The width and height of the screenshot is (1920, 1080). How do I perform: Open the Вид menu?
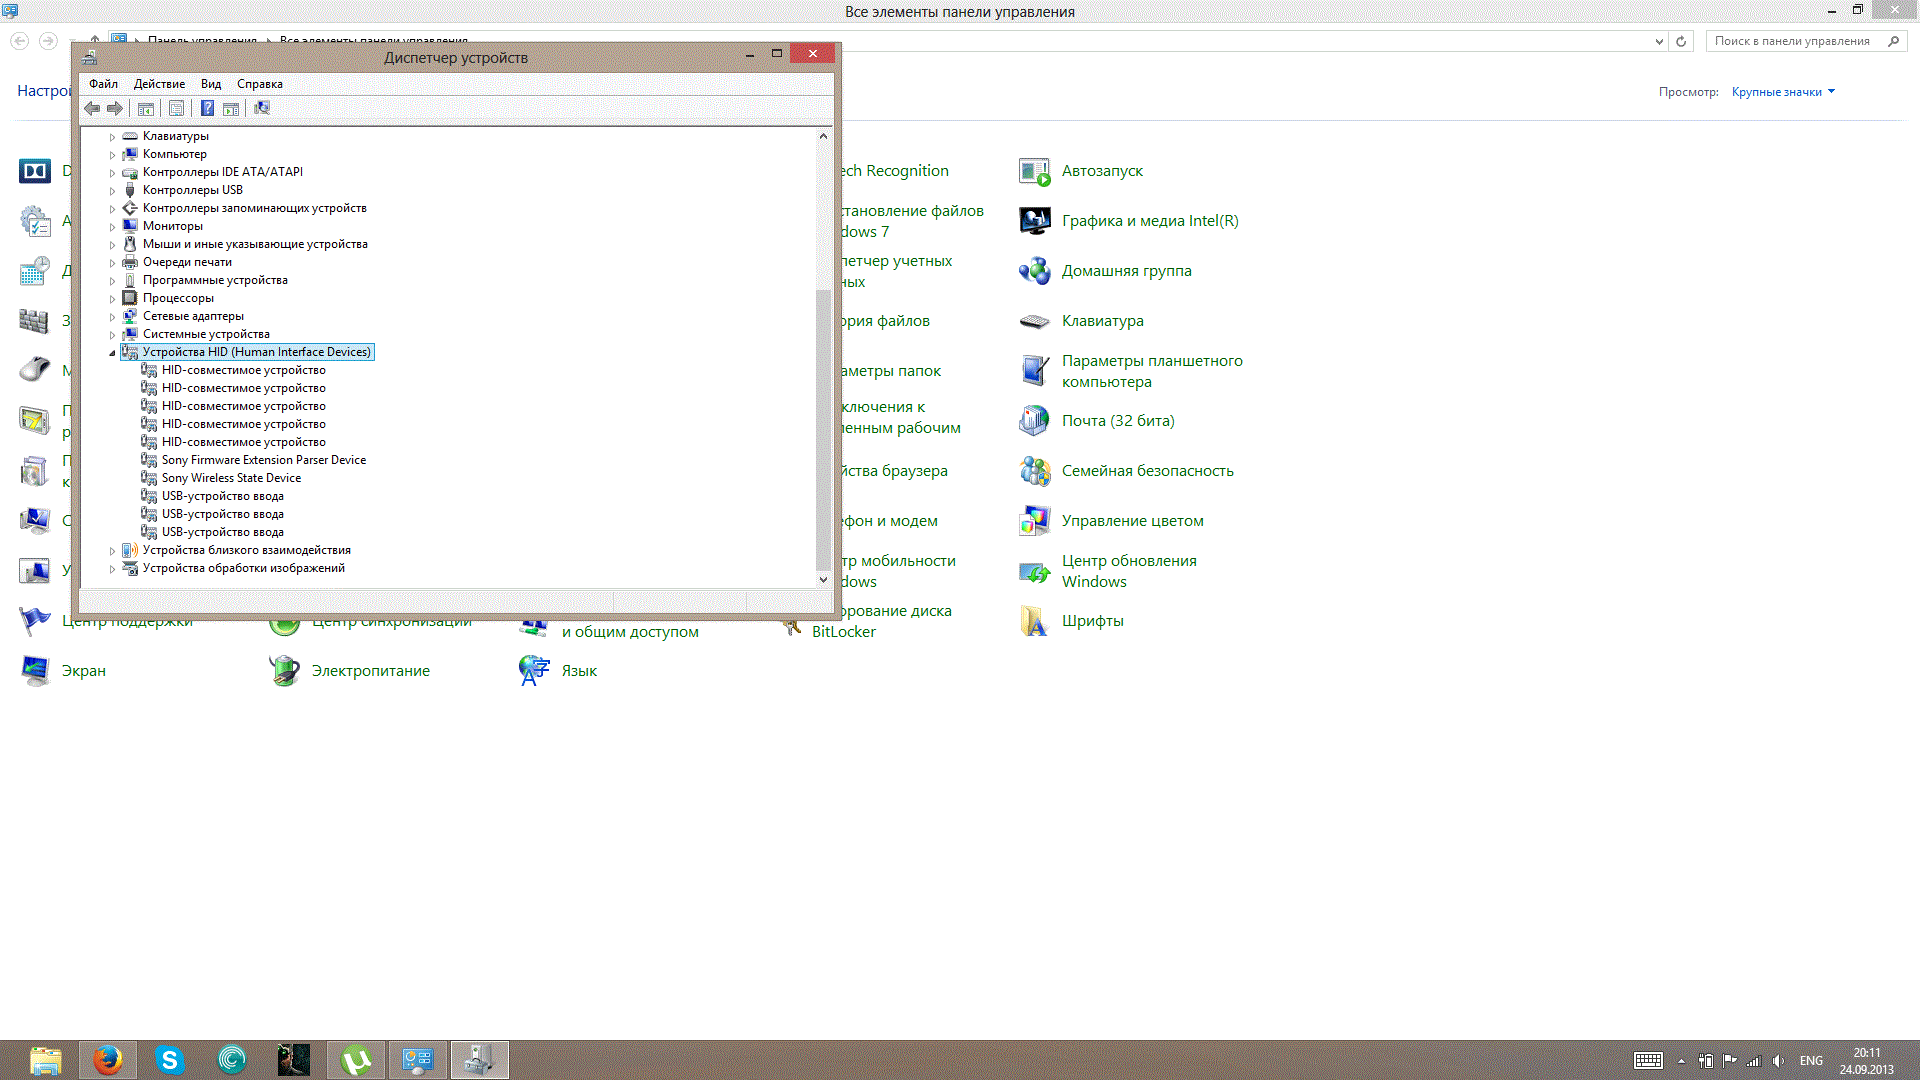pos(210,84)
